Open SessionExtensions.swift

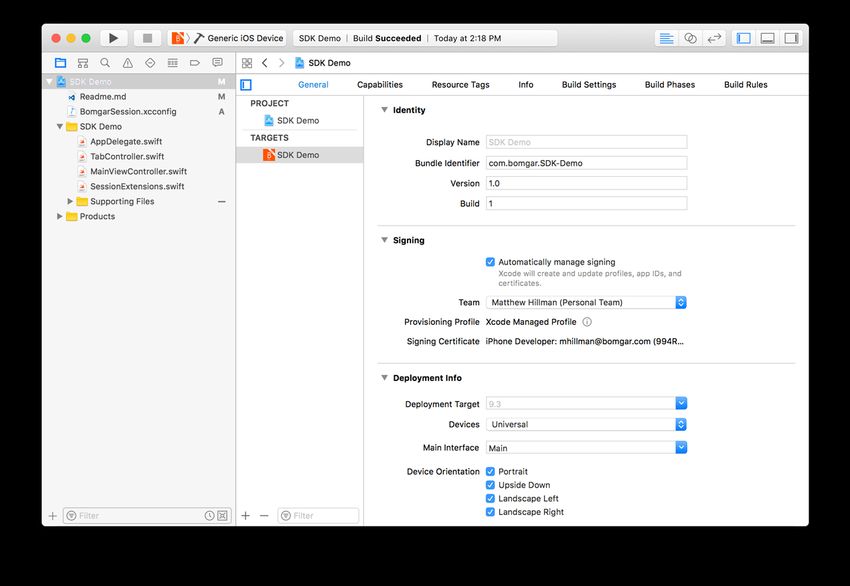(x=137, y=186)
